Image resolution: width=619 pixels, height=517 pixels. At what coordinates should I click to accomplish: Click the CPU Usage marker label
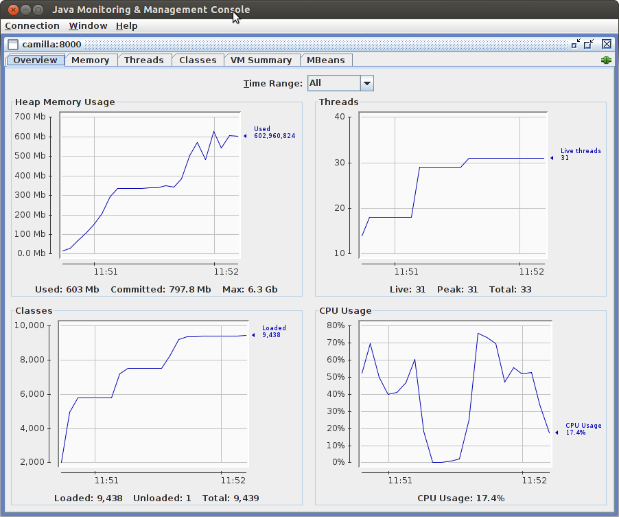click(583, 428)
